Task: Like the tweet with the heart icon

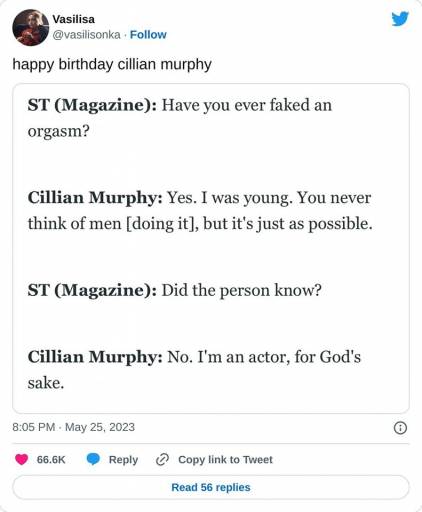Action: click(22, 459)
